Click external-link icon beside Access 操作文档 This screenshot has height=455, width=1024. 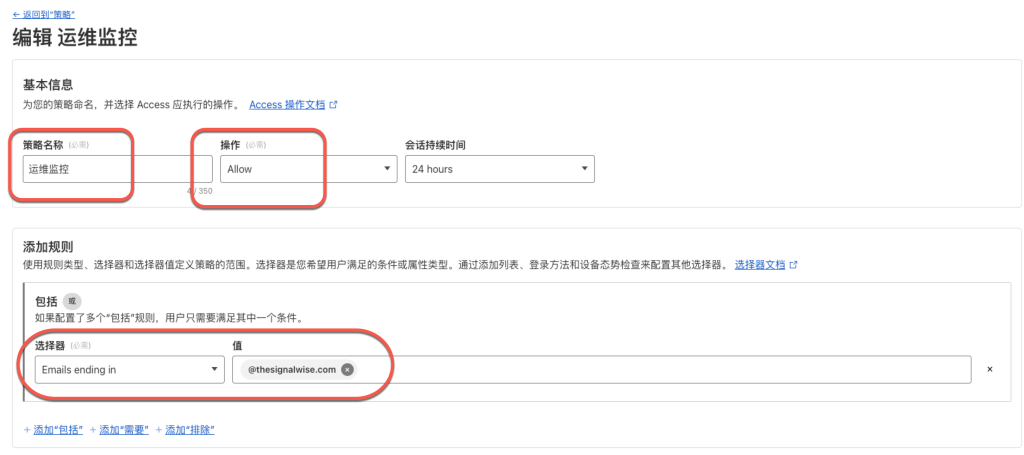pos(334,104)
